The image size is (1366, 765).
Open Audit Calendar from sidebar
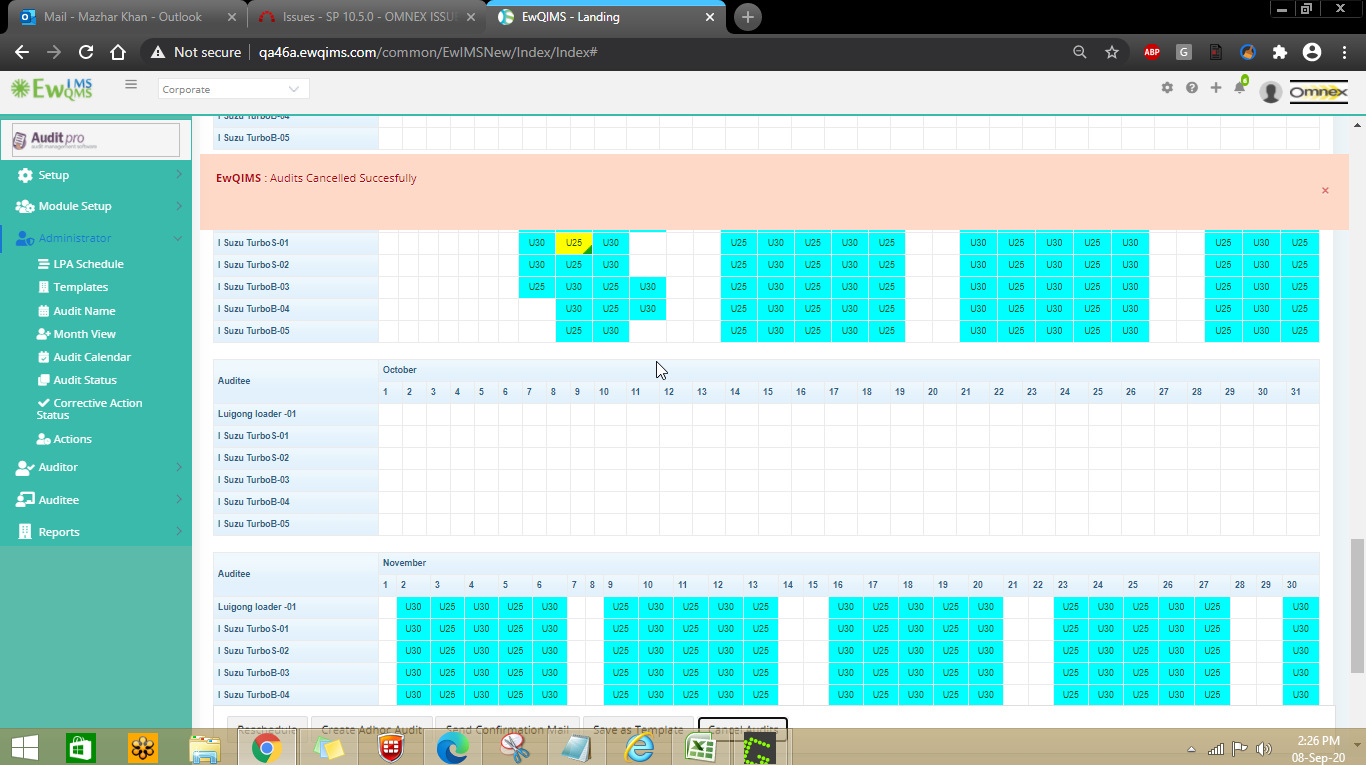(92, 357)
